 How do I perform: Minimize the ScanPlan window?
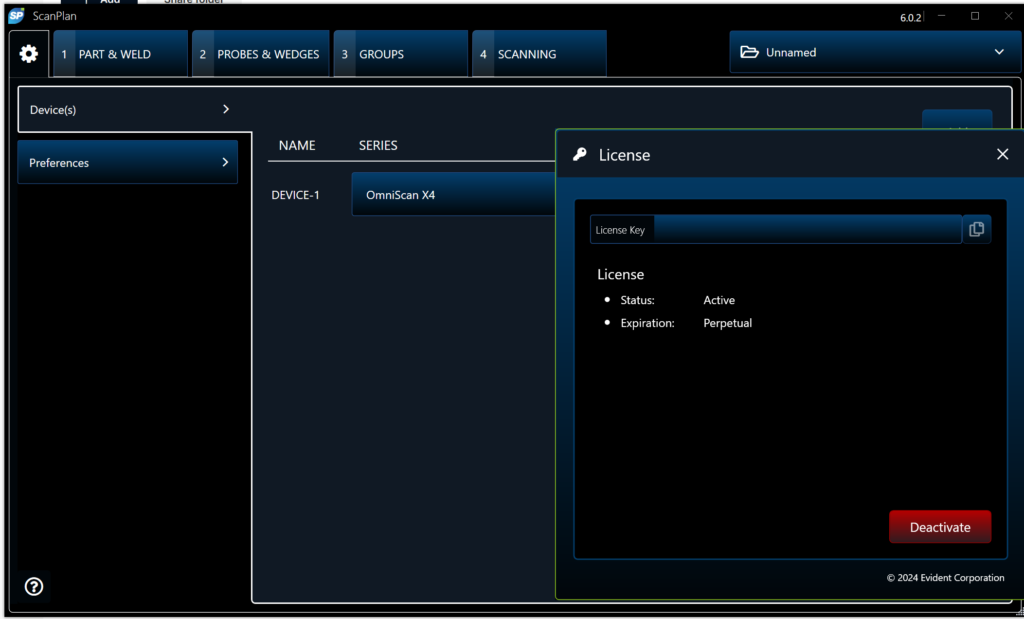click(x=943, y=16)
